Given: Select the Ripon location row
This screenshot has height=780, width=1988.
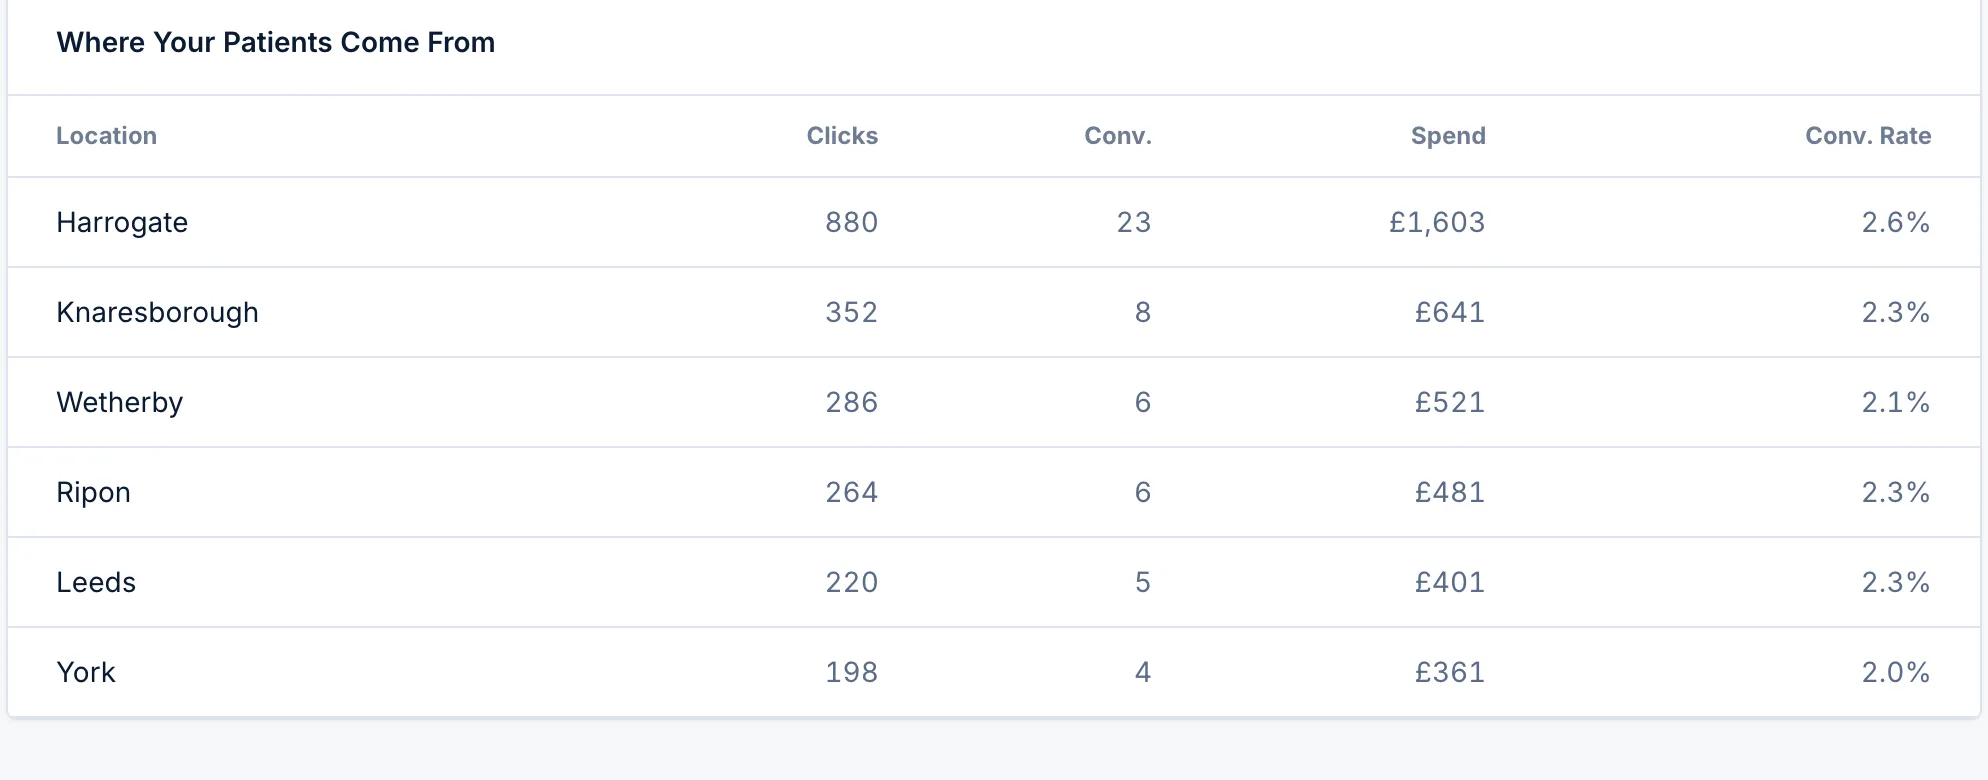Looking at the screenshot, I should [x=994, y=492].
